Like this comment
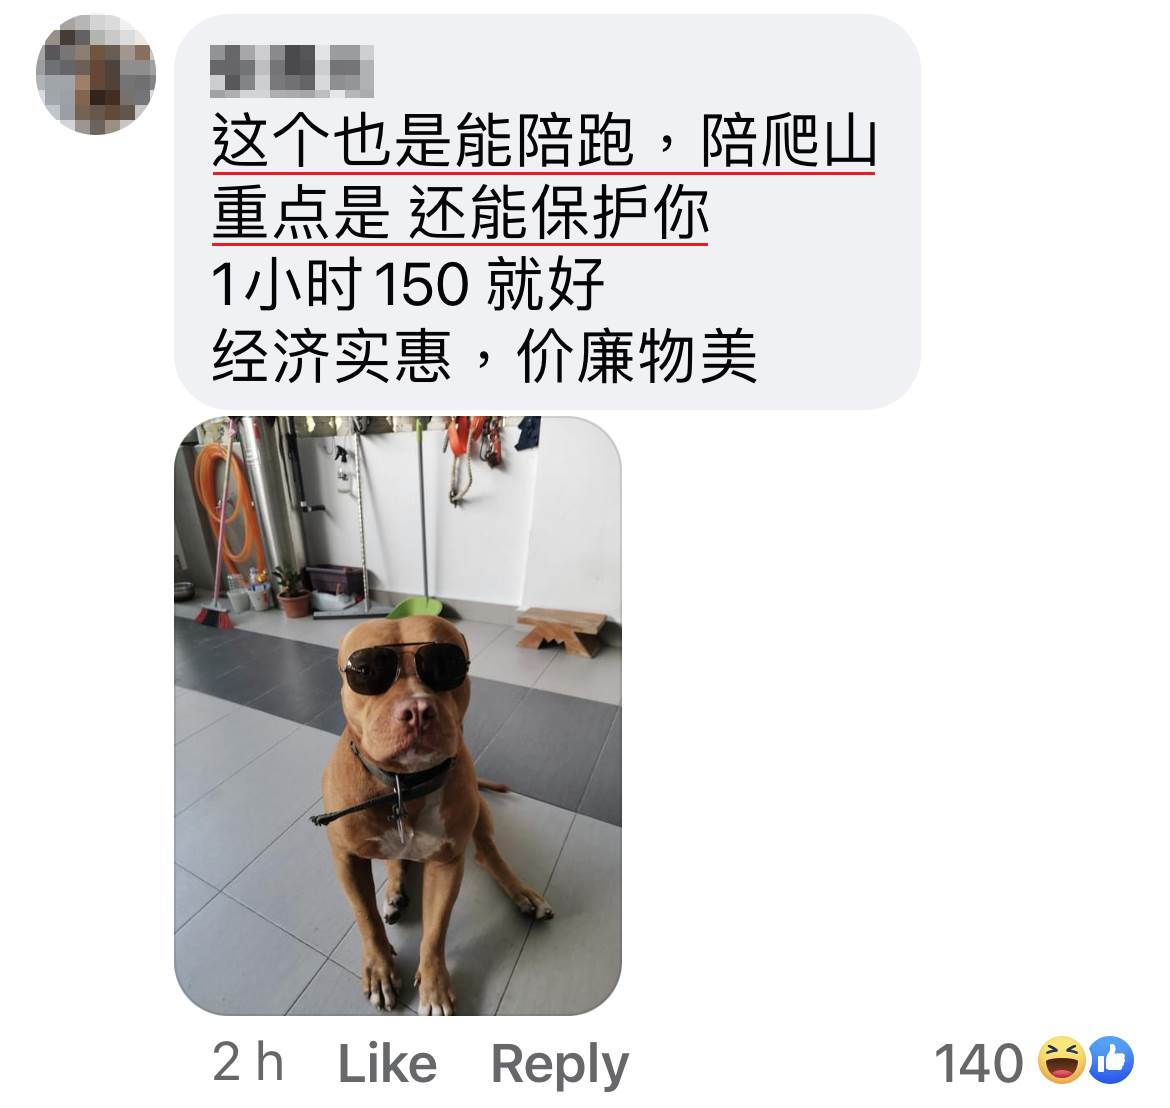 tap(387, 1062)
